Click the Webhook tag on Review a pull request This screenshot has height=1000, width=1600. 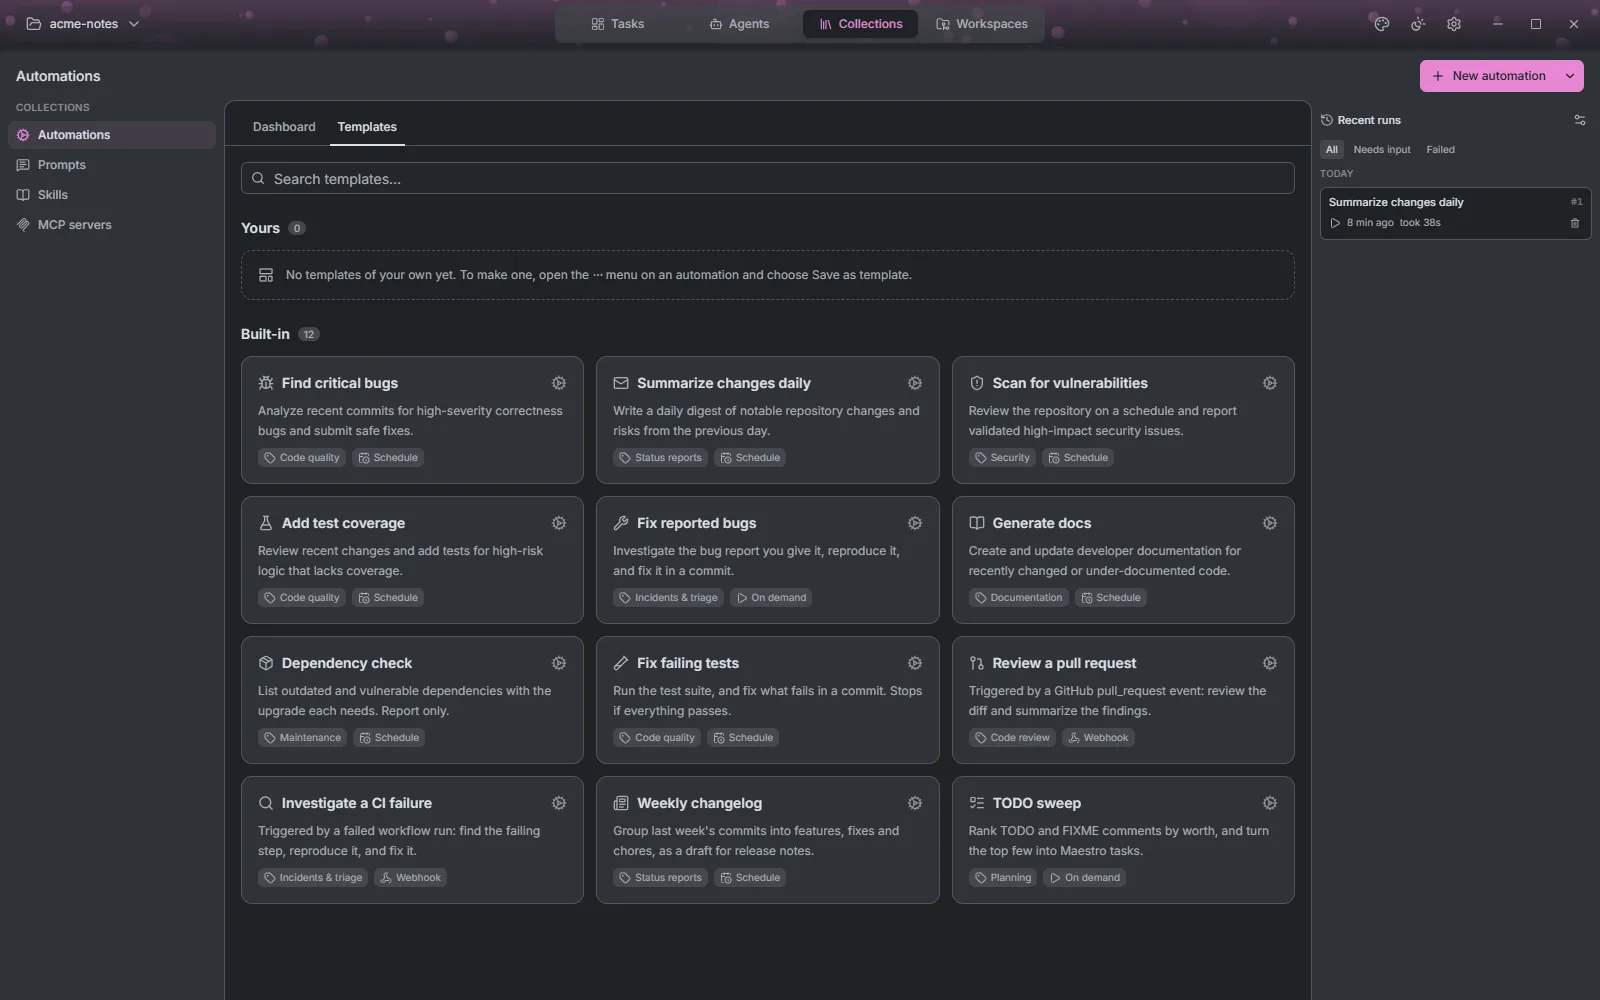click(1098, 738)
